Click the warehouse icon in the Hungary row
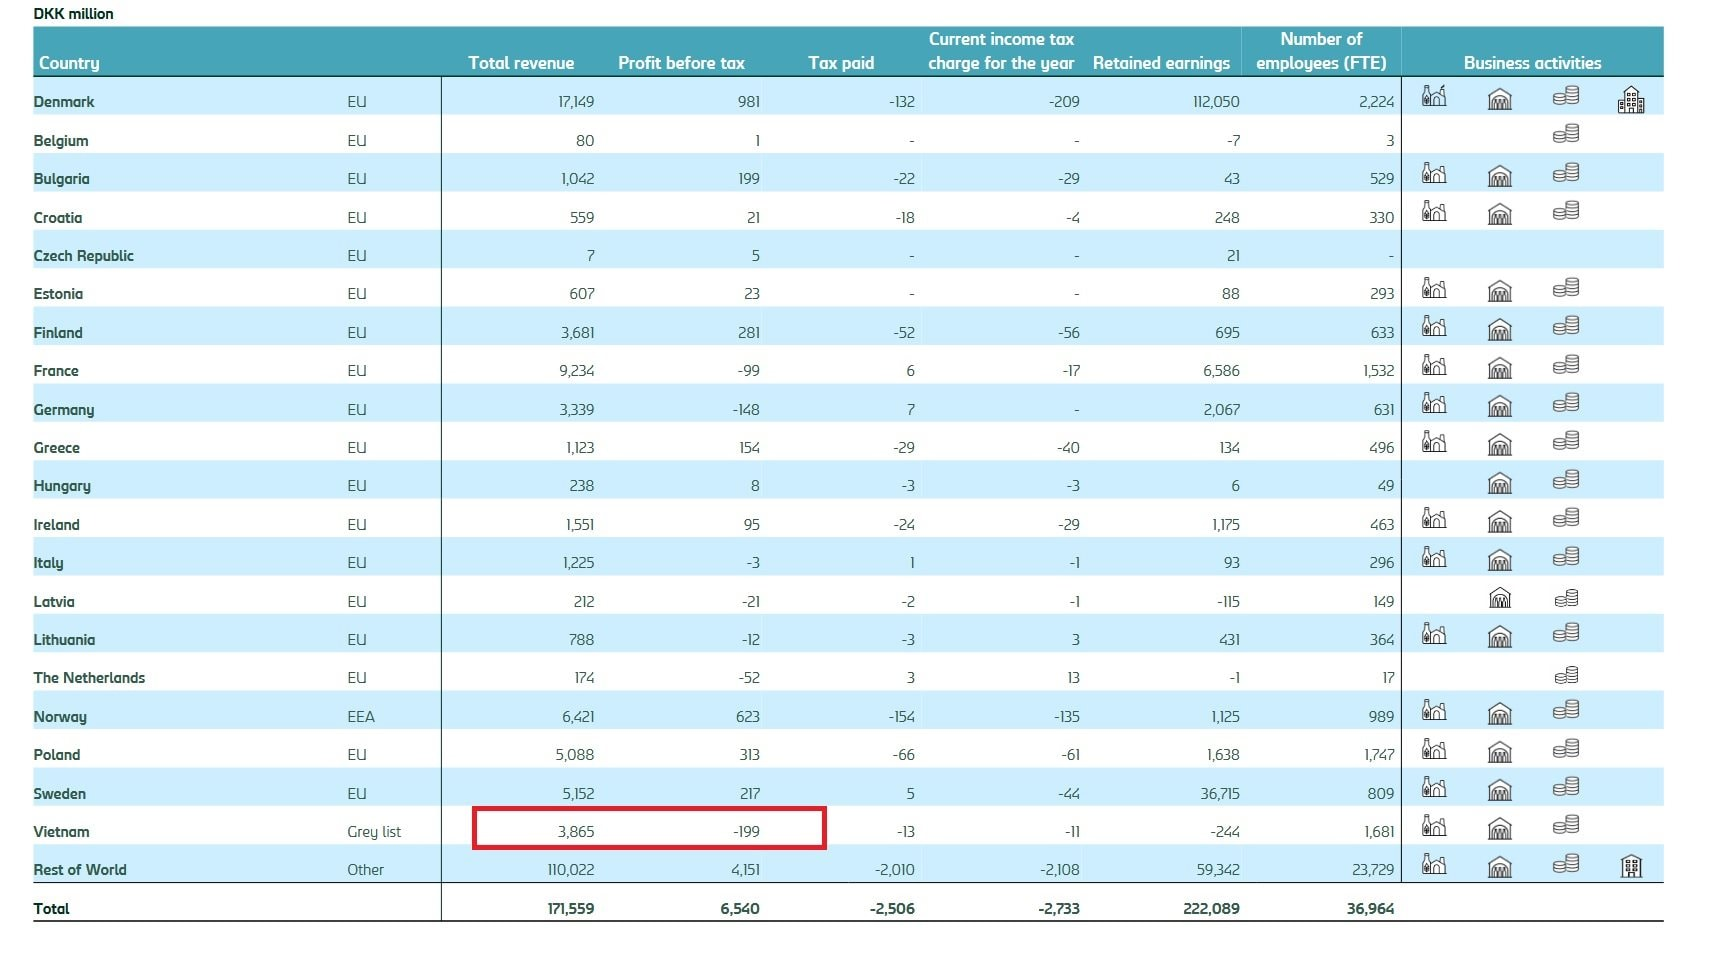This screenshot has width=1715, height=957. point(1499,484)
